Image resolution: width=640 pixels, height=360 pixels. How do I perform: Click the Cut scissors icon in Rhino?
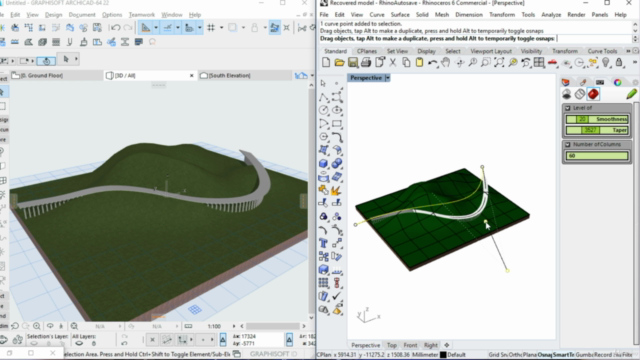393,62
